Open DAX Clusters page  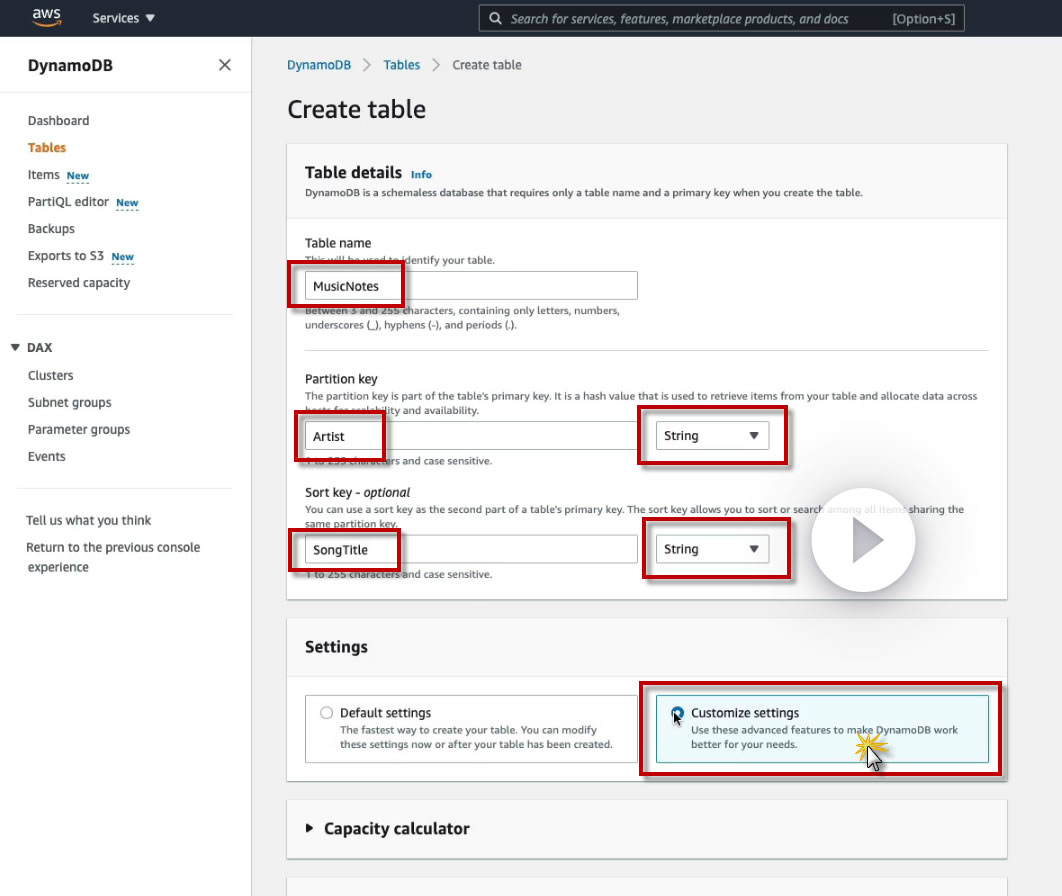point(50,375)
